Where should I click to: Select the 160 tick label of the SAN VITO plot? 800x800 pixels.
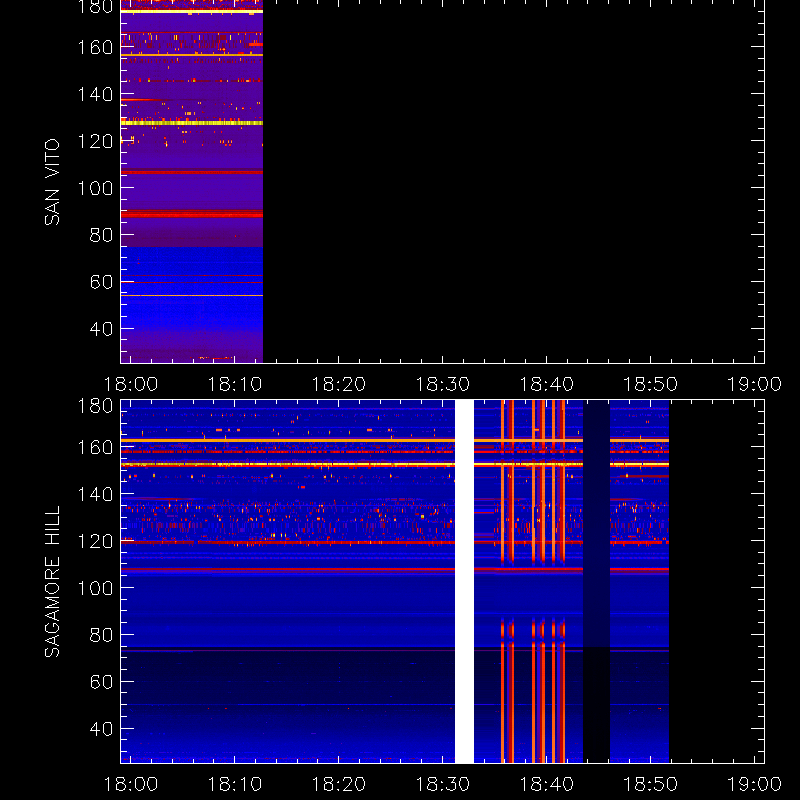pos(95,47)
